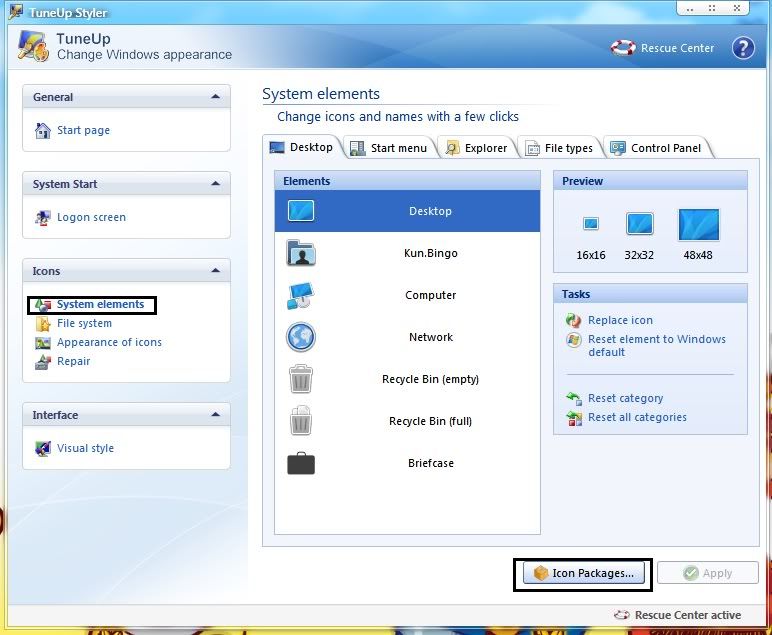Click the Replace icon link
This screenshot has width=772, height=635.
pyautogui.click(x=620, y=320)
